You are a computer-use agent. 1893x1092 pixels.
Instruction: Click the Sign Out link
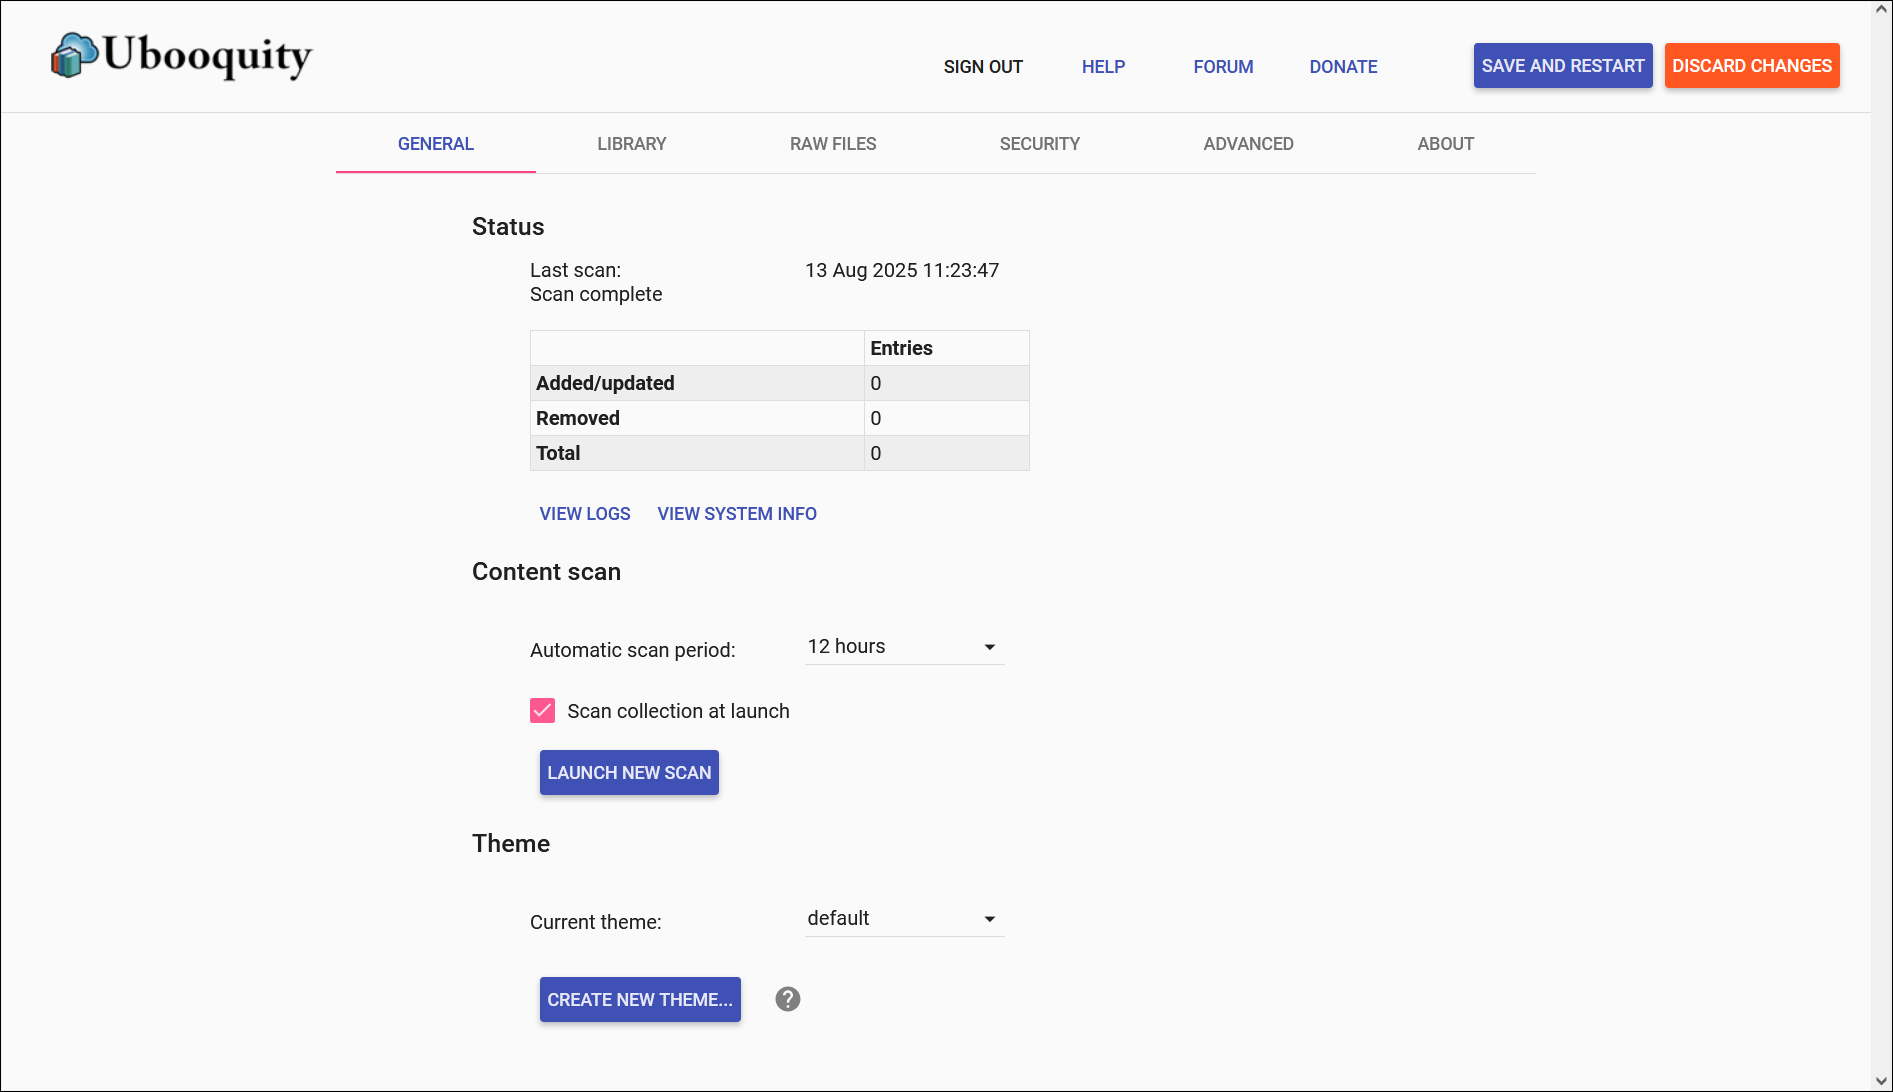pos(983,67)
